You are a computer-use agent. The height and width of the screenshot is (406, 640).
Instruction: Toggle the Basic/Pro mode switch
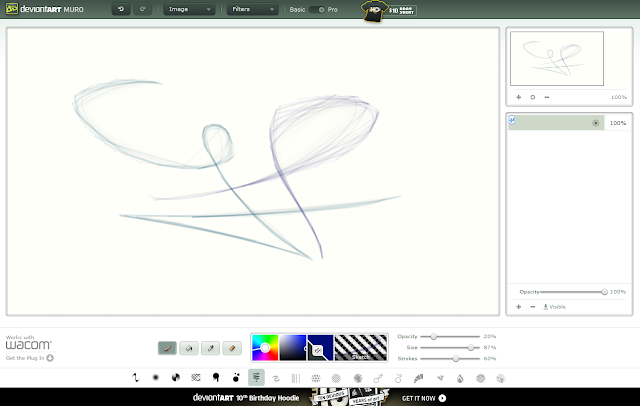[317, 9]
